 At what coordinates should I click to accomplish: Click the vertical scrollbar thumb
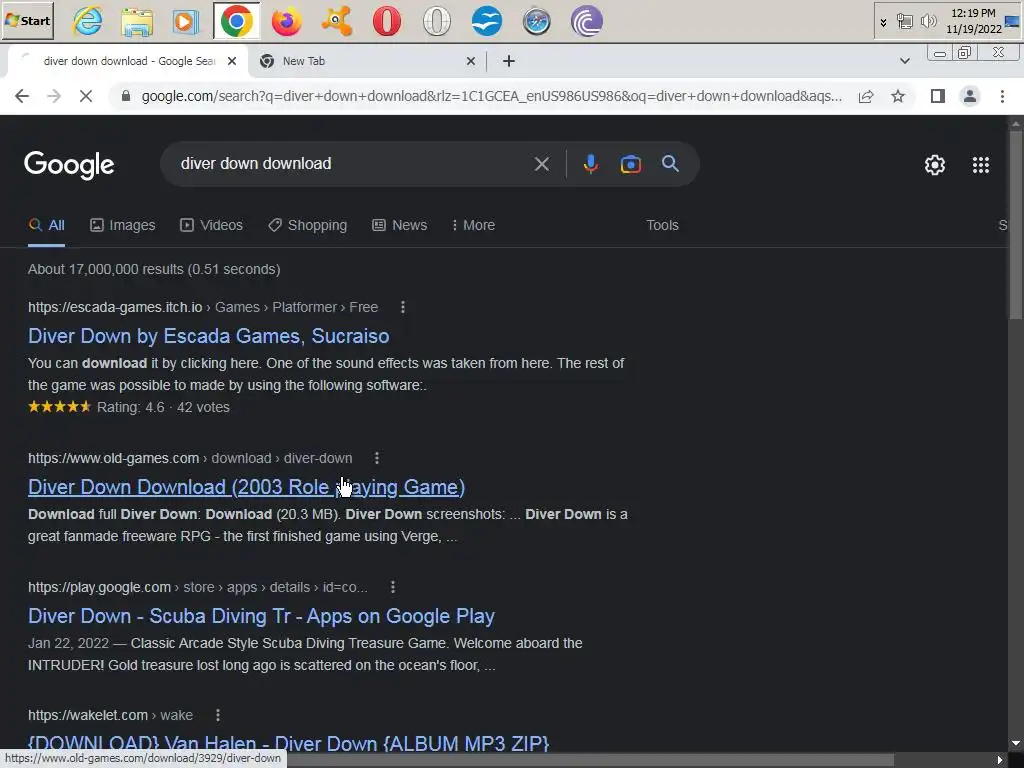click(x=1016, y=224)
